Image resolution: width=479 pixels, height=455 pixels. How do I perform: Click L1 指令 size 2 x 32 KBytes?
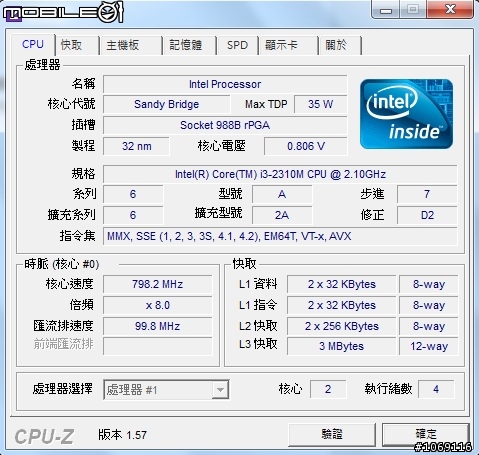coord(342,305)
